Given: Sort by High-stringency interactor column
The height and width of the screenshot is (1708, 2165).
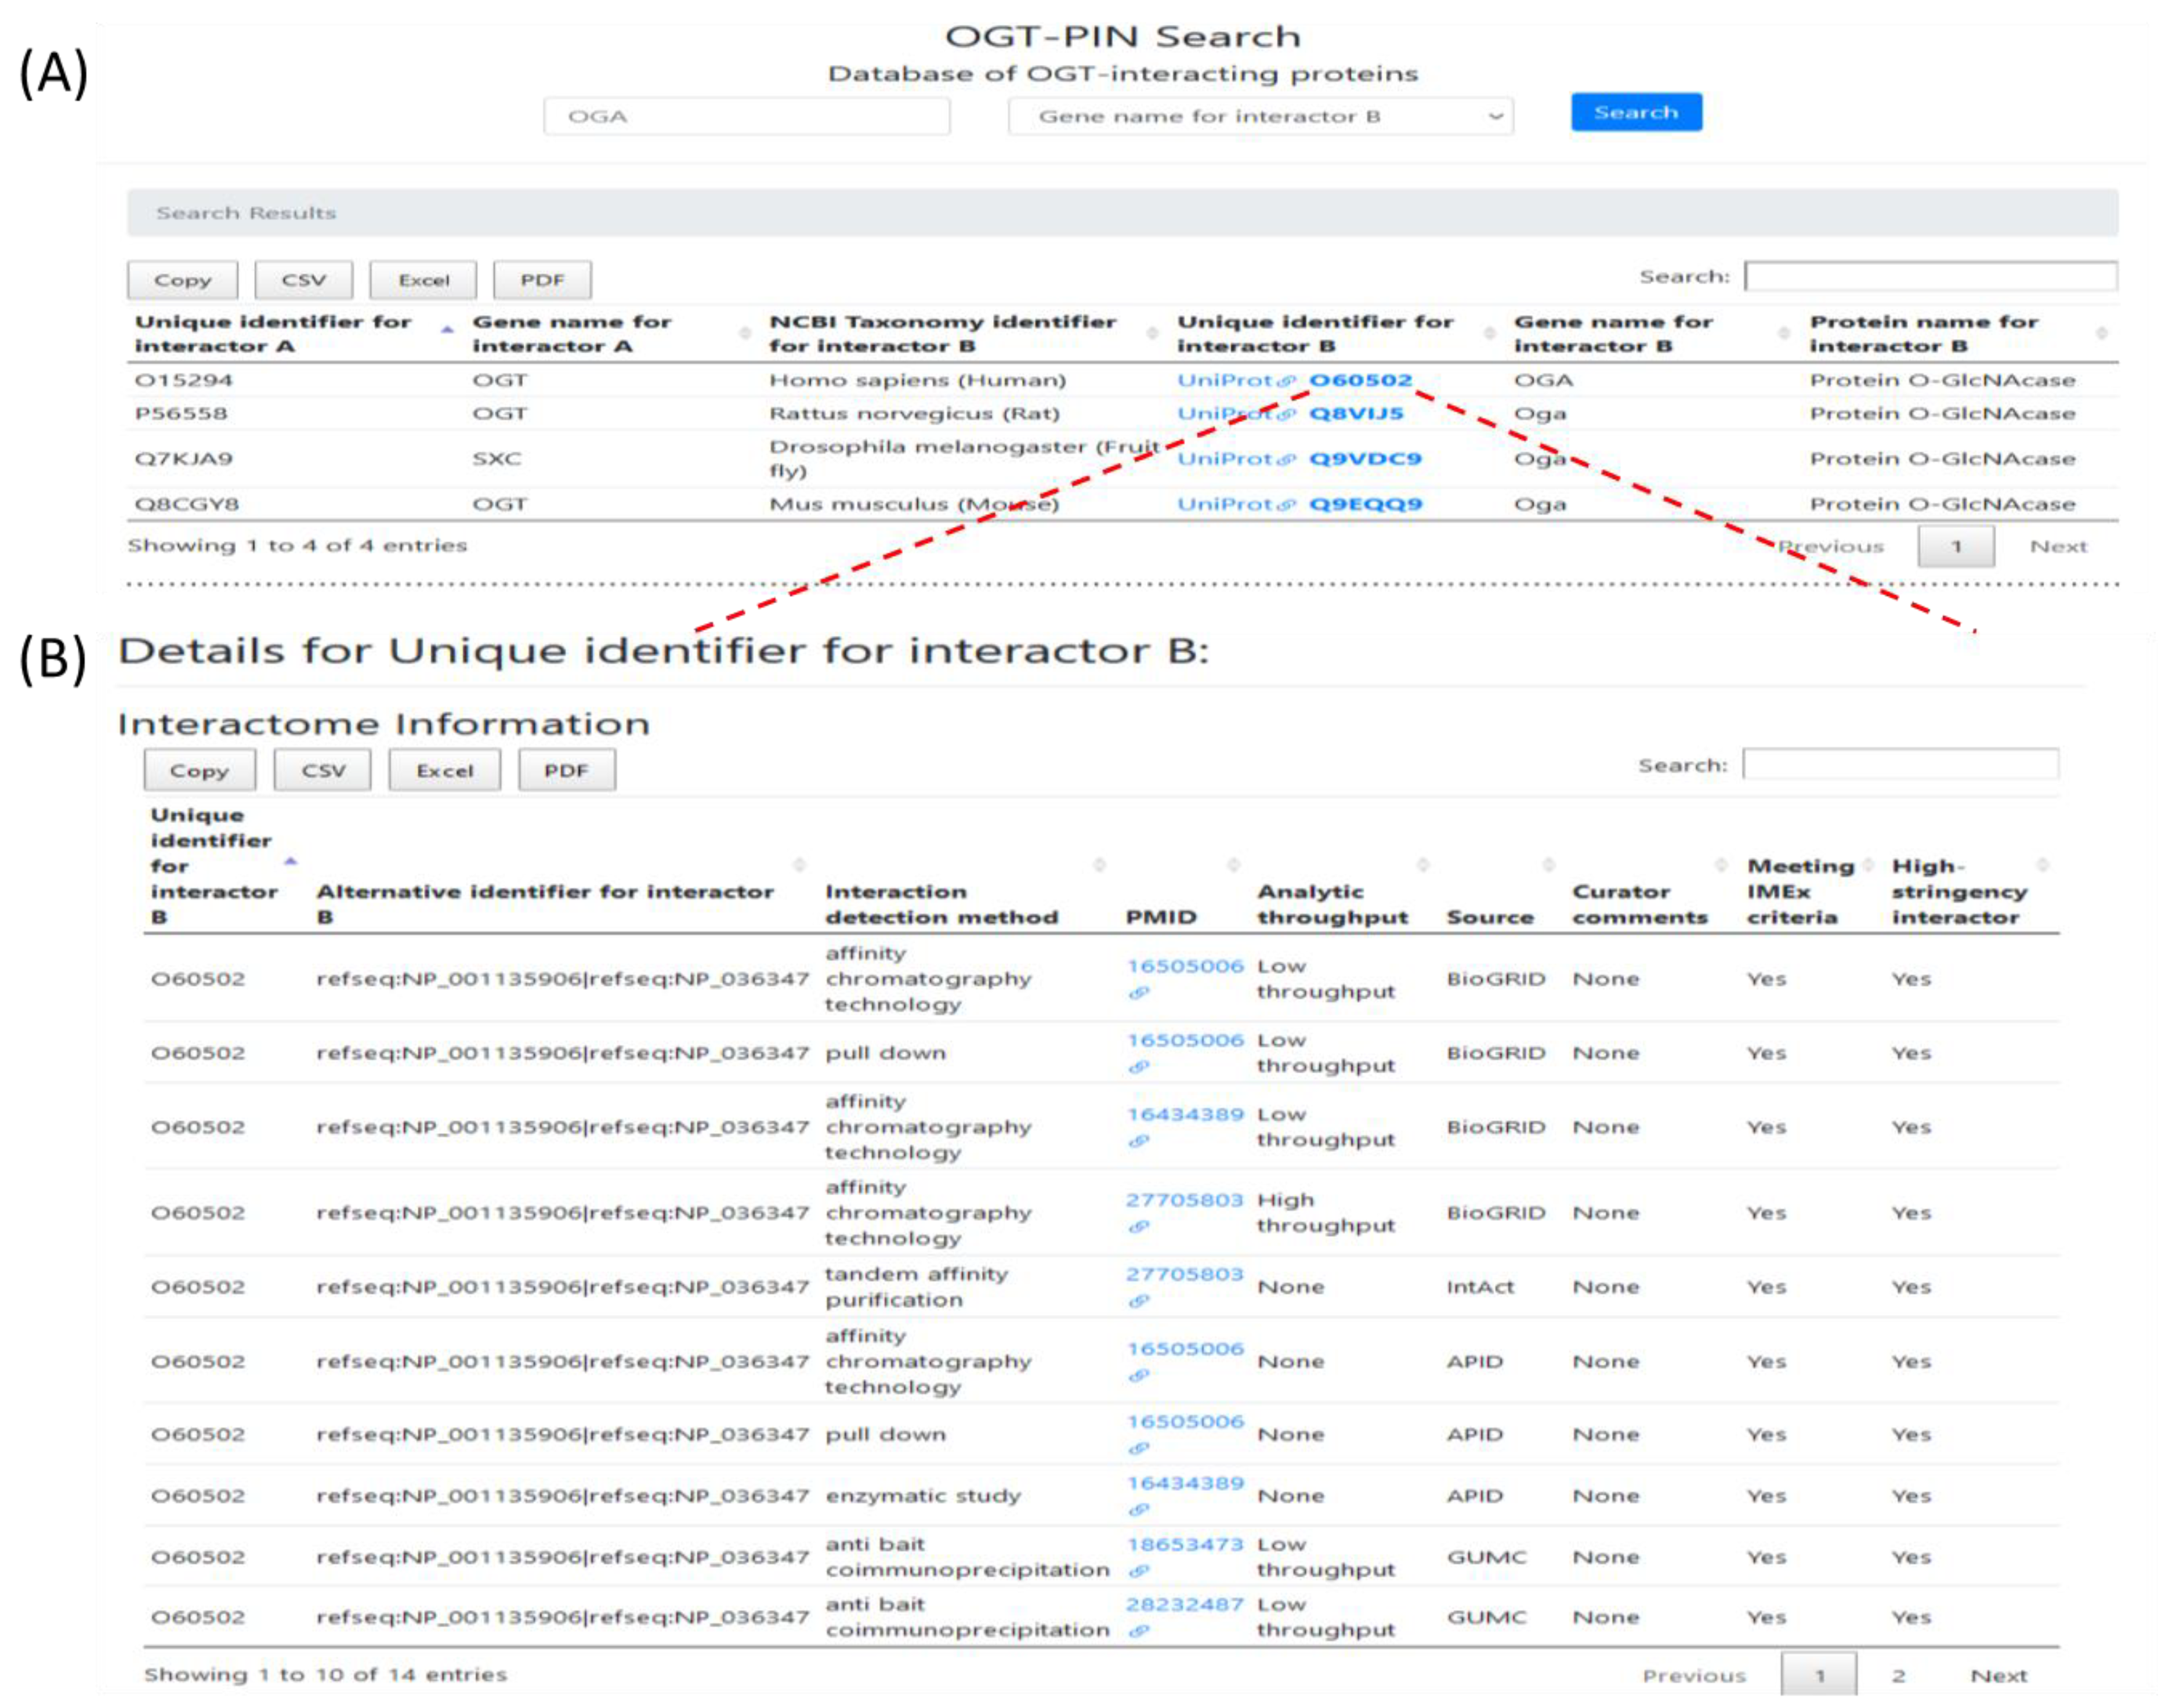Looking at the screenshot, I should [x=1957, y=891].
